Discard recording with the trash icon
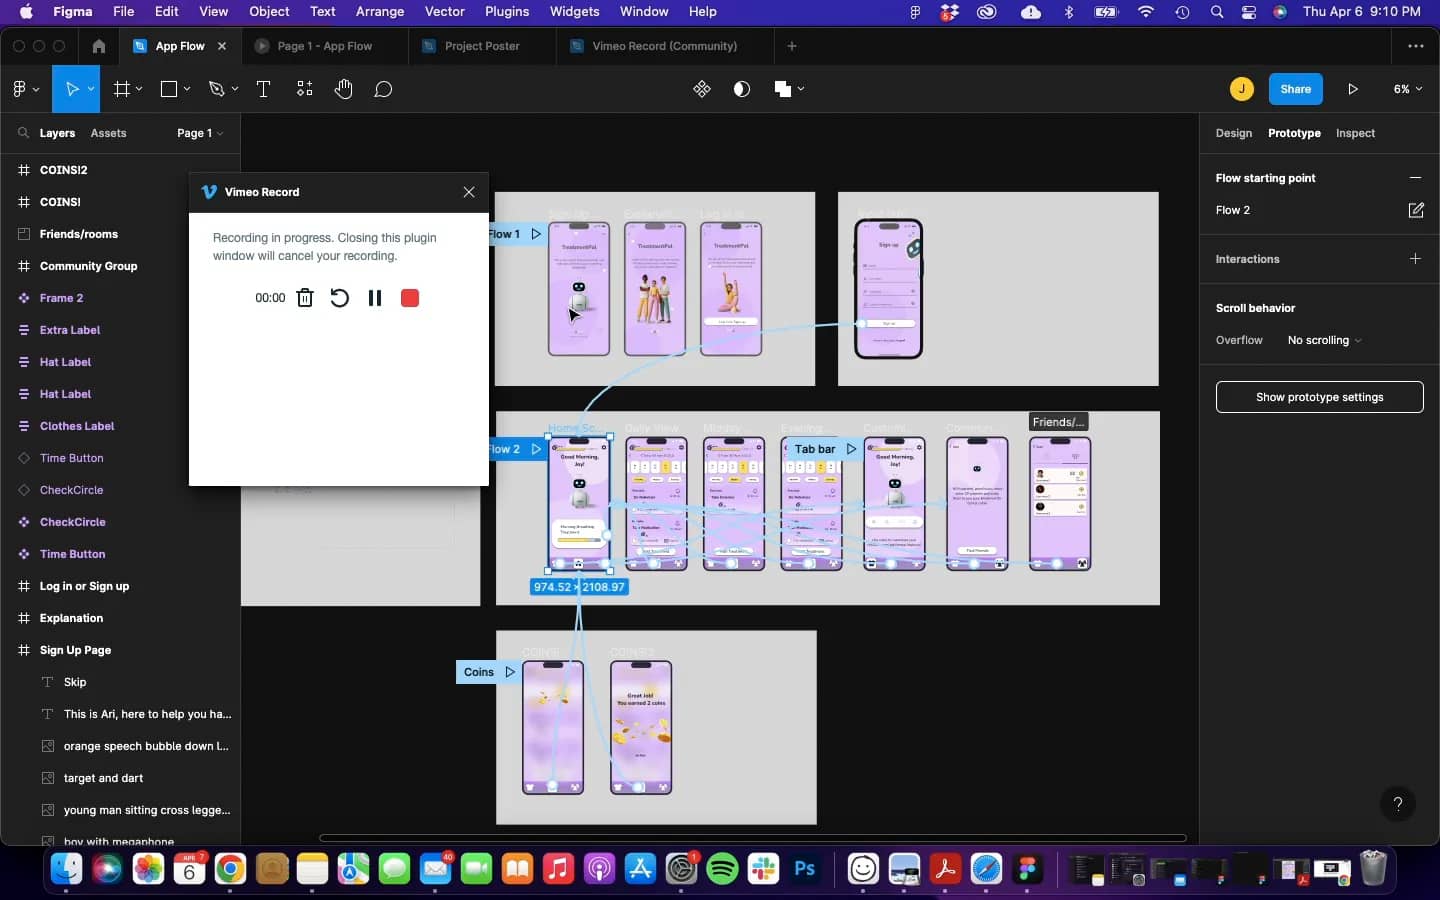This screenshot has width=1440, height=900. [305, 298]
